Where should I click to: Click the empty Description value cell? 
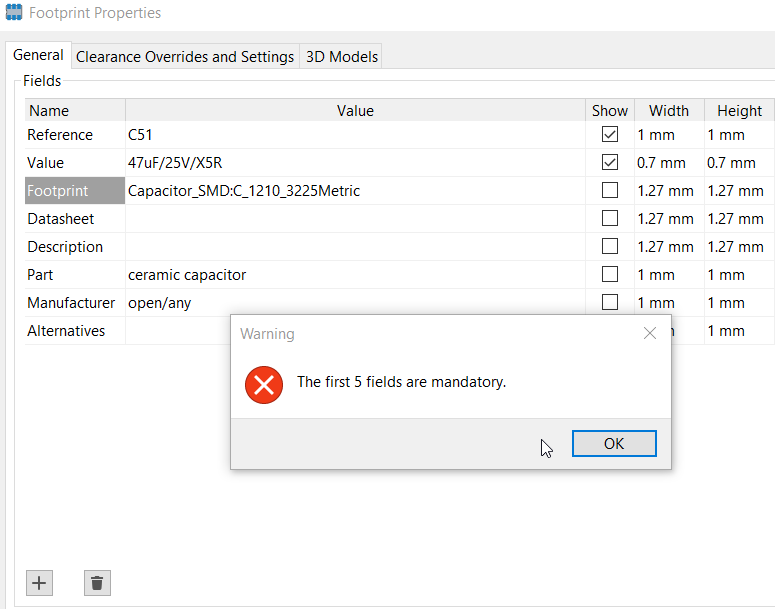point(355,247)
